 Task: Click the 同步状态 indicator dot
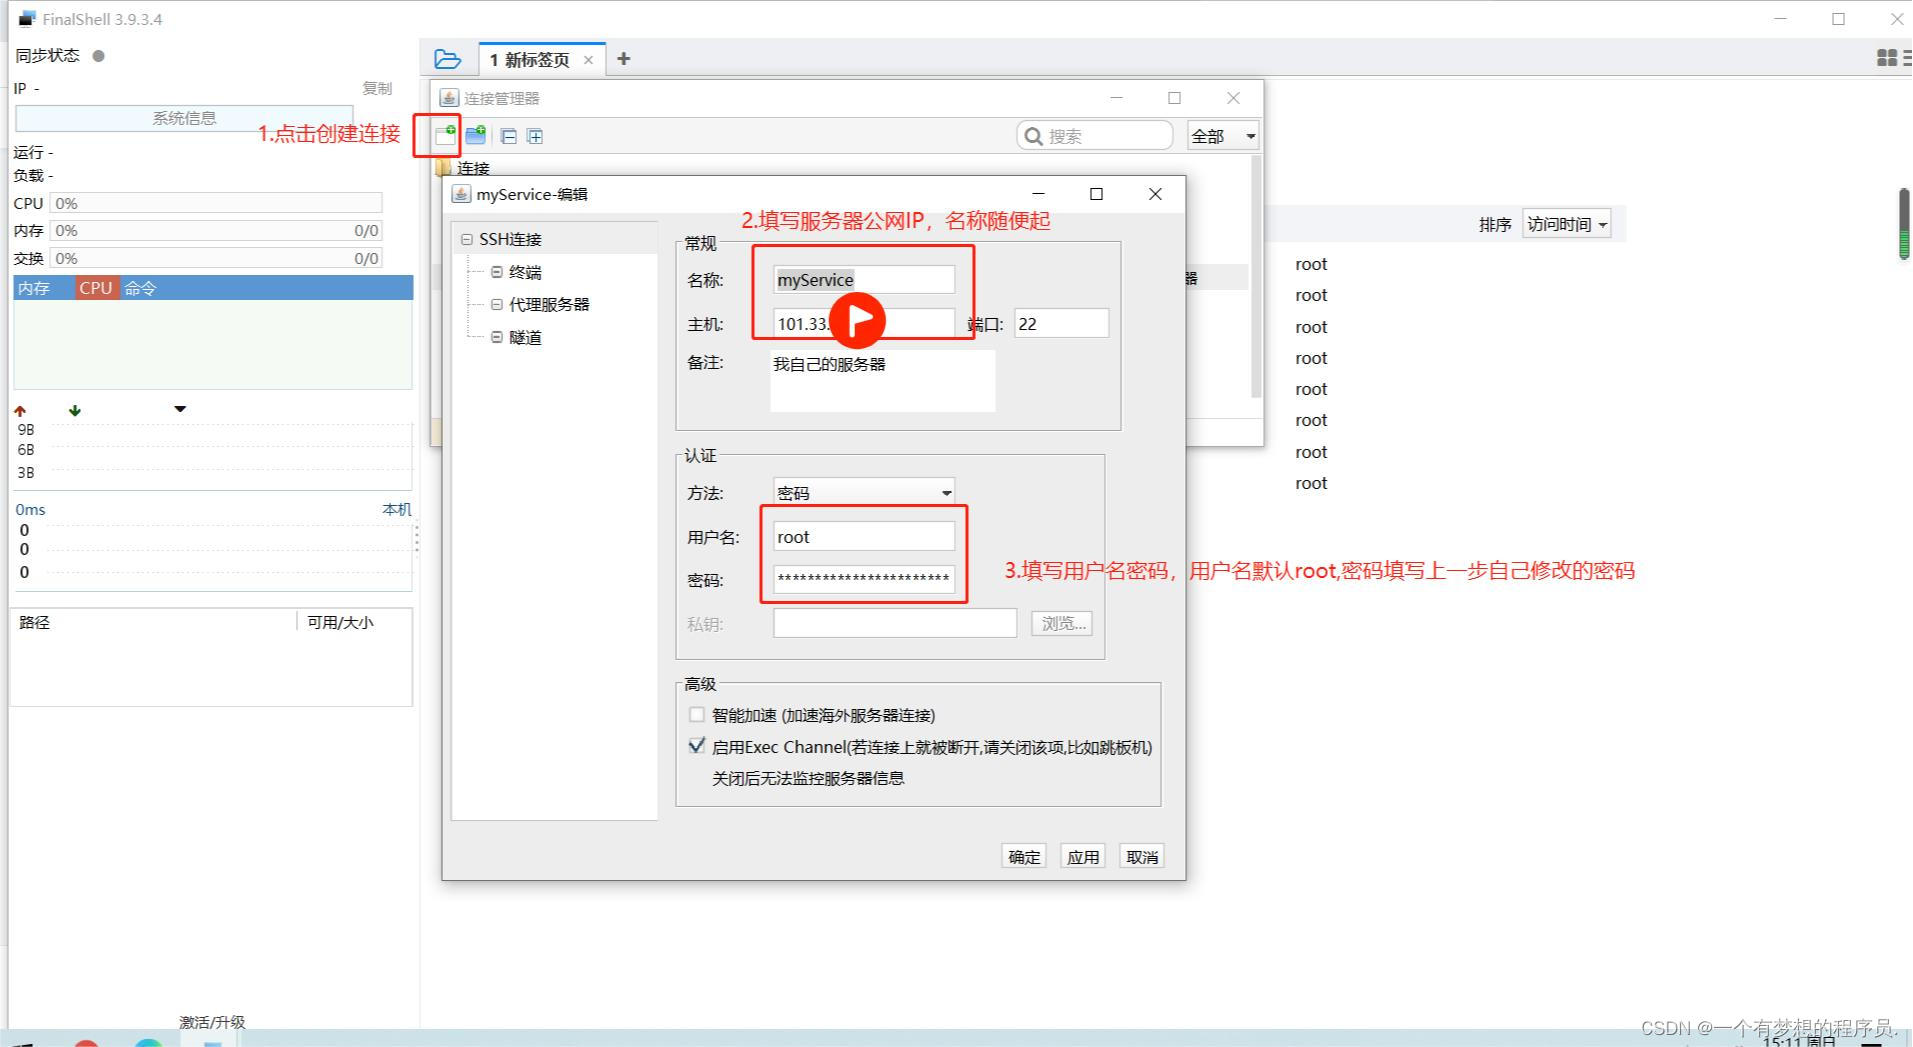98,56
